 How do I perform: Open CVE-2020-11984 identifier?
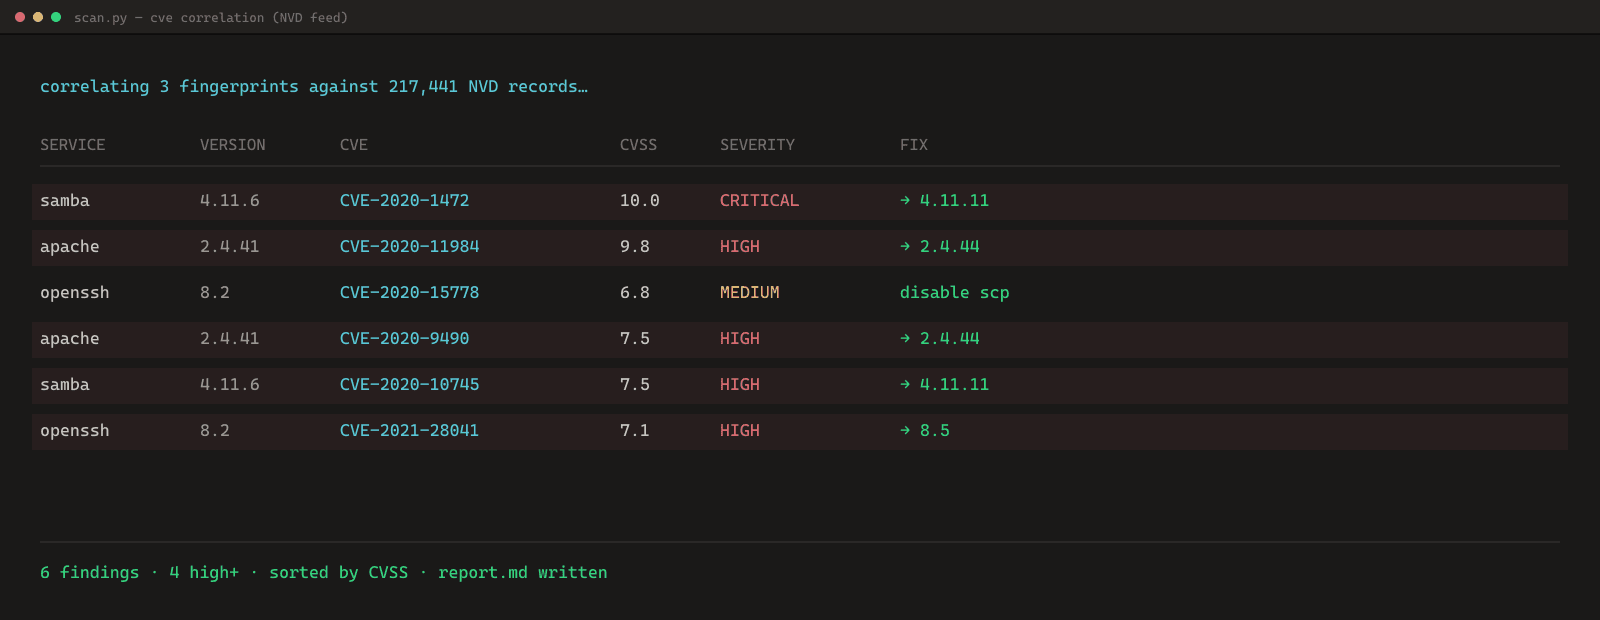pos(410,247)
